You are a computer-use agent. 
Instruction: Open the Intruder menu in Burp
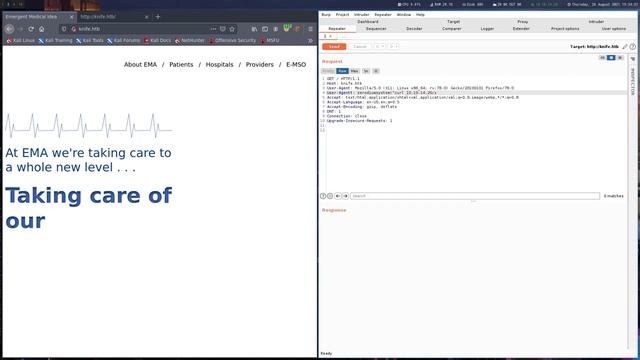point(362,15)
